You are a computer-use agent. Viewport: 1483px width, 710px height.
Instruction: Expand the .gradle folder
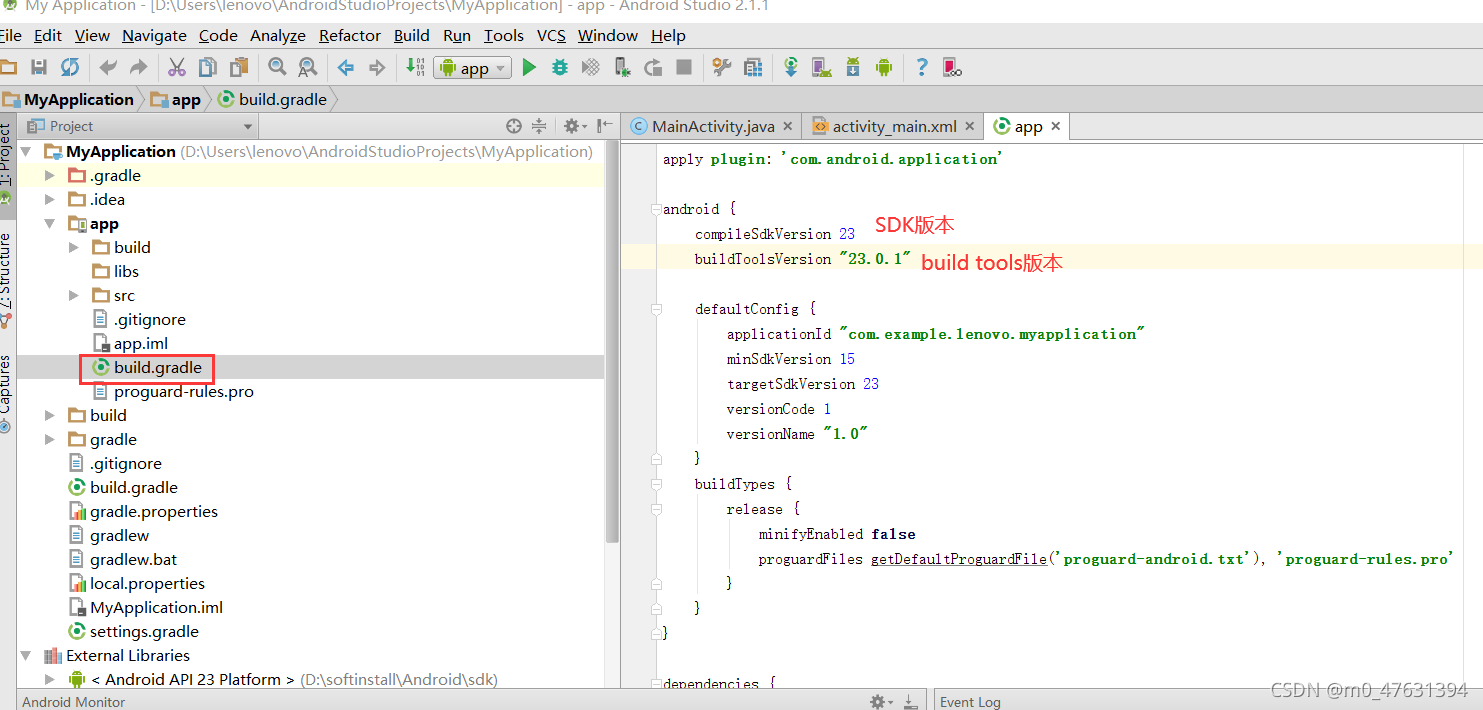click(50, 176)
